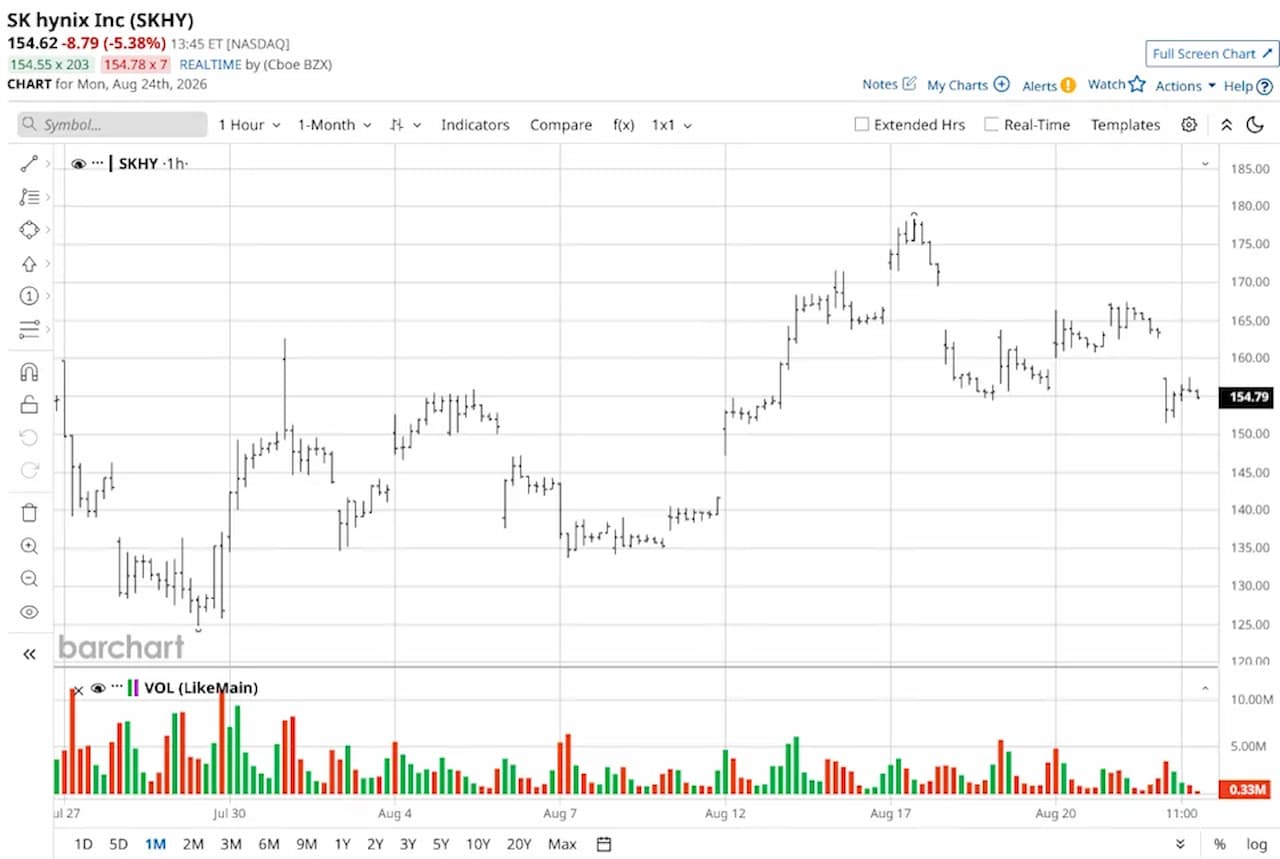This screenshot has height=859, width=1280.
Task: Click the 0.33M volume label
Action: click(x=1247, y=790)
